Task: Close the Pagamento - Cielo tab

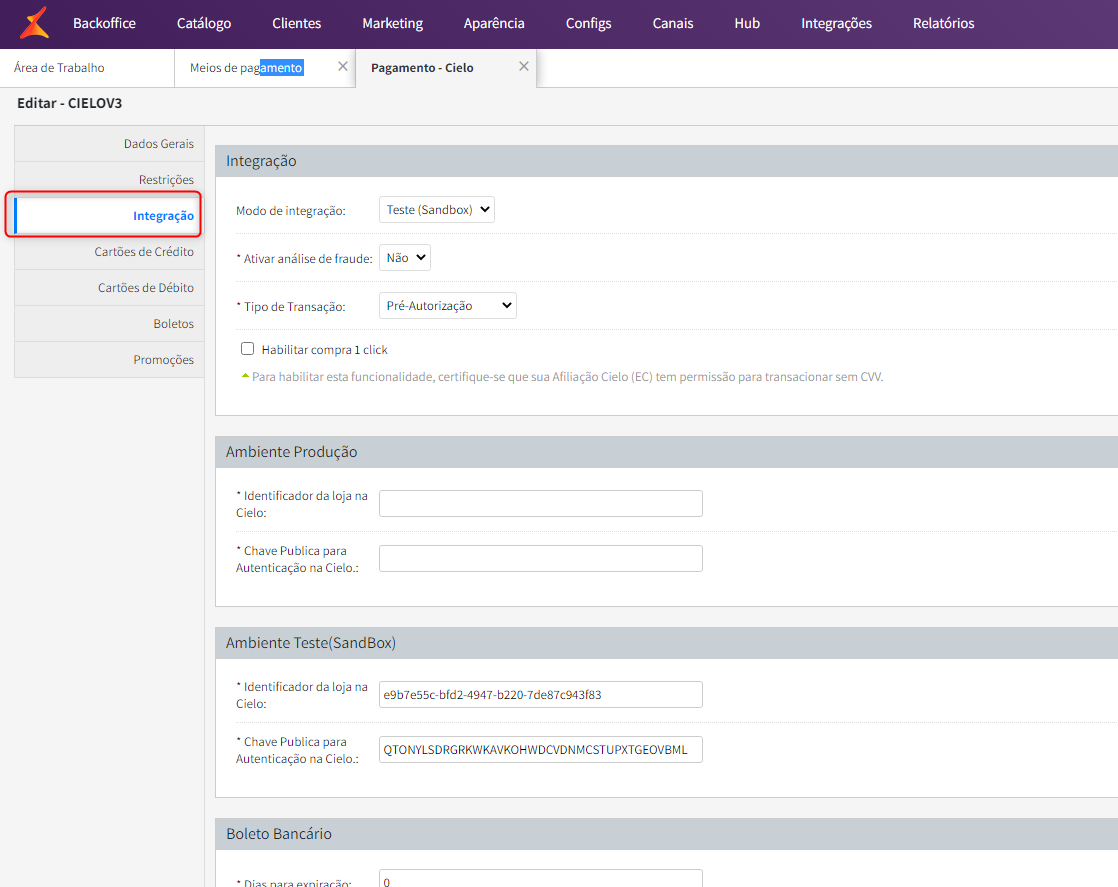Action: pyautogui.click(x=524, y=66)
